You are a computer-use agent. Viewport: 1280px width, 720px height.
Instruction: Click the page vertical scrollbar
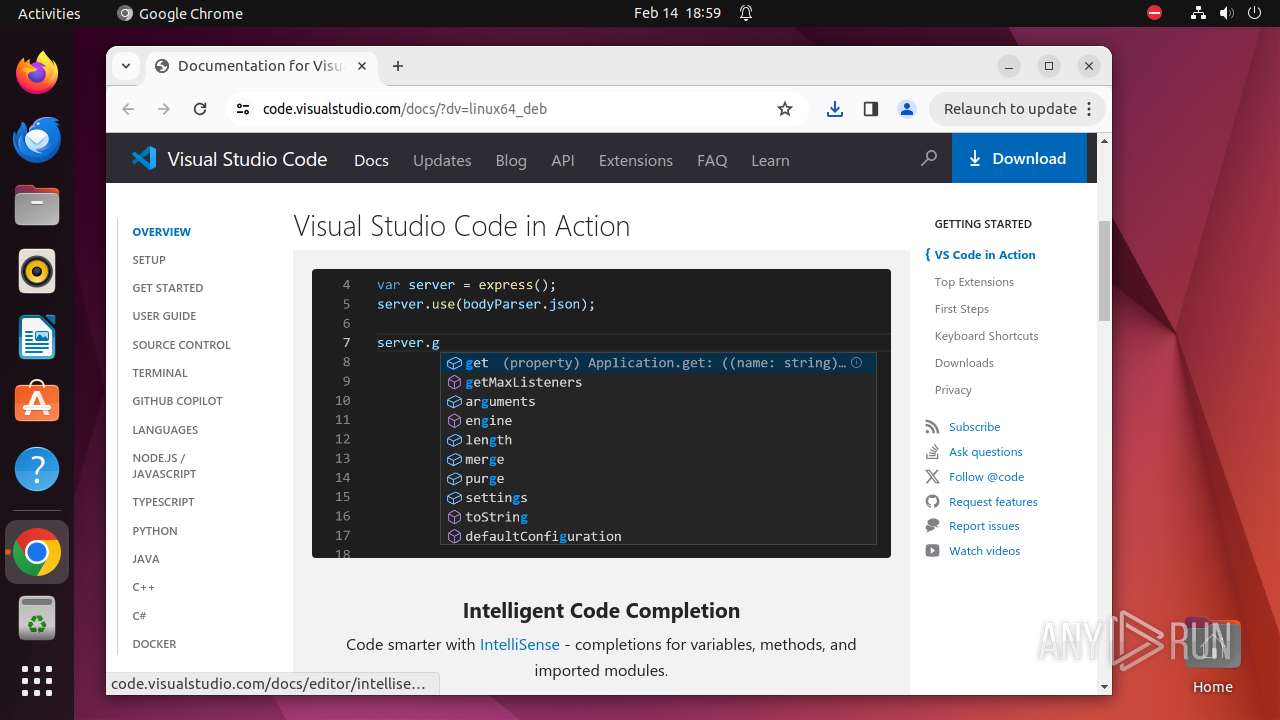pos(1104,270)
